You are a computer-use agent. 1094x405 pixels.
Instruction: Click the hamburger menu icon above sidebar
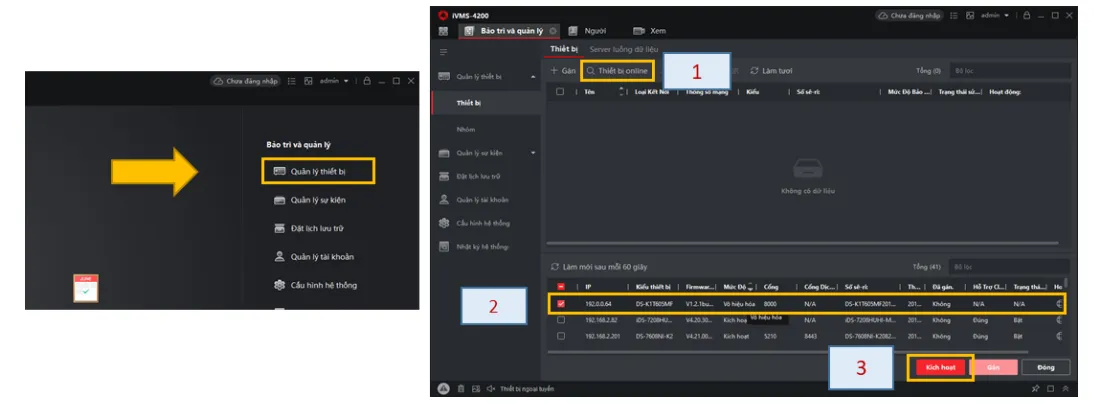(x=444, y=51)
